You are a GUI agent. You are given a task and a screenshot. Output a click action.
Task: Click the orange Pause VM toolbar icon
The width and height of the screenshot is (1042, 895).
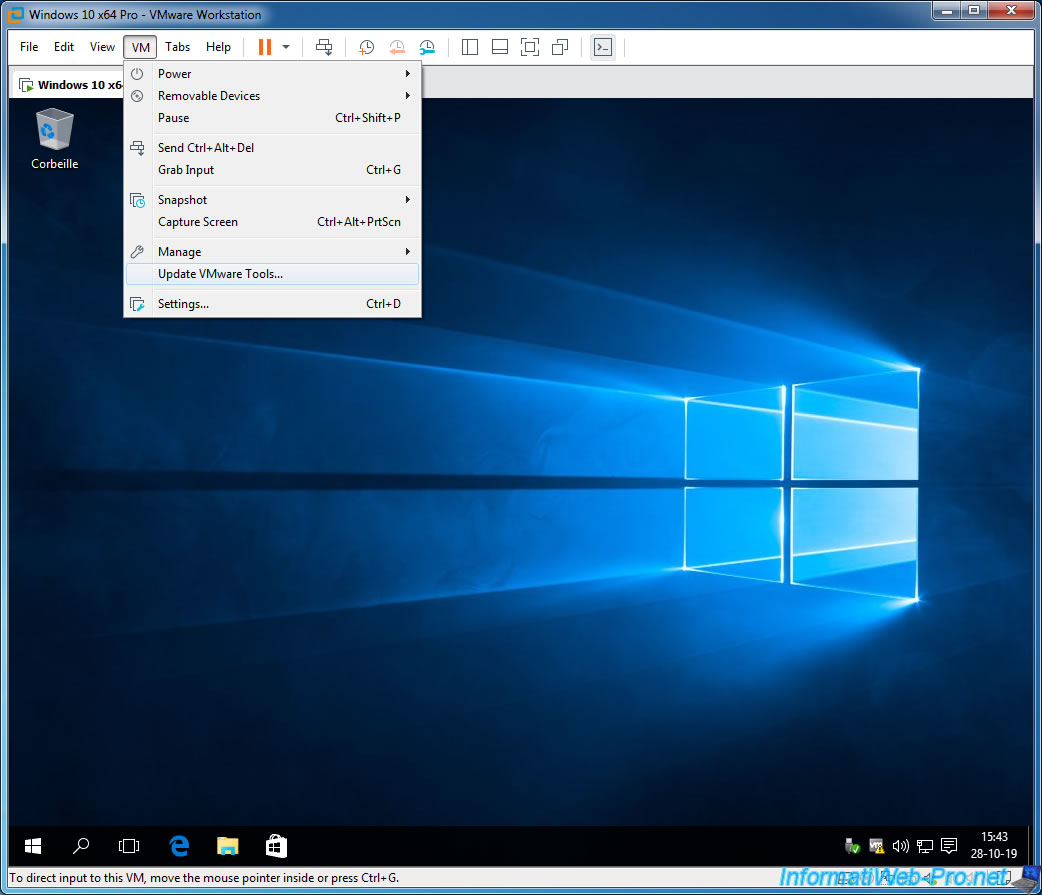pyautogui.click(x=264, y=47)
